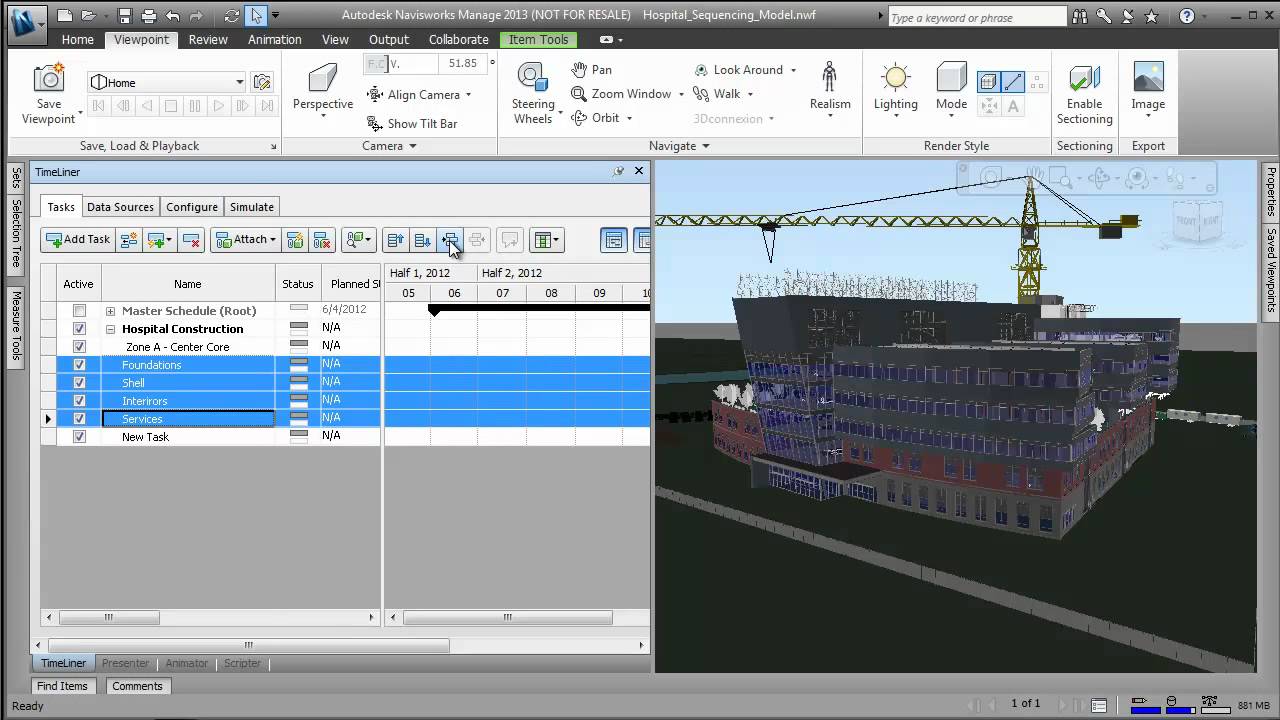
Task: Toggle Active checkbox for Zone A - Center Core
Action: 79,347
